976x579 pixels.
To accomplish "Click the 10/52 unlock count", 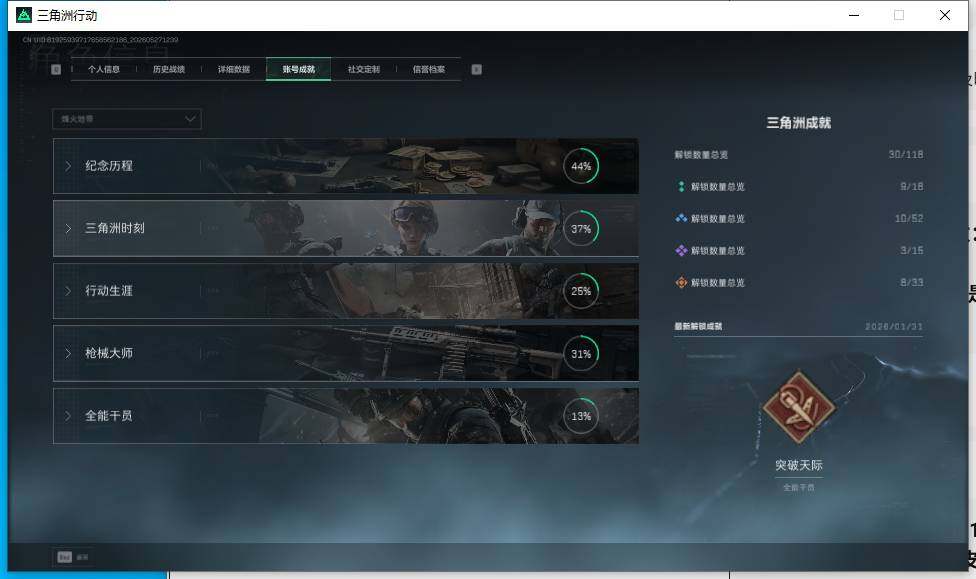I will click(x=909, y=219).
